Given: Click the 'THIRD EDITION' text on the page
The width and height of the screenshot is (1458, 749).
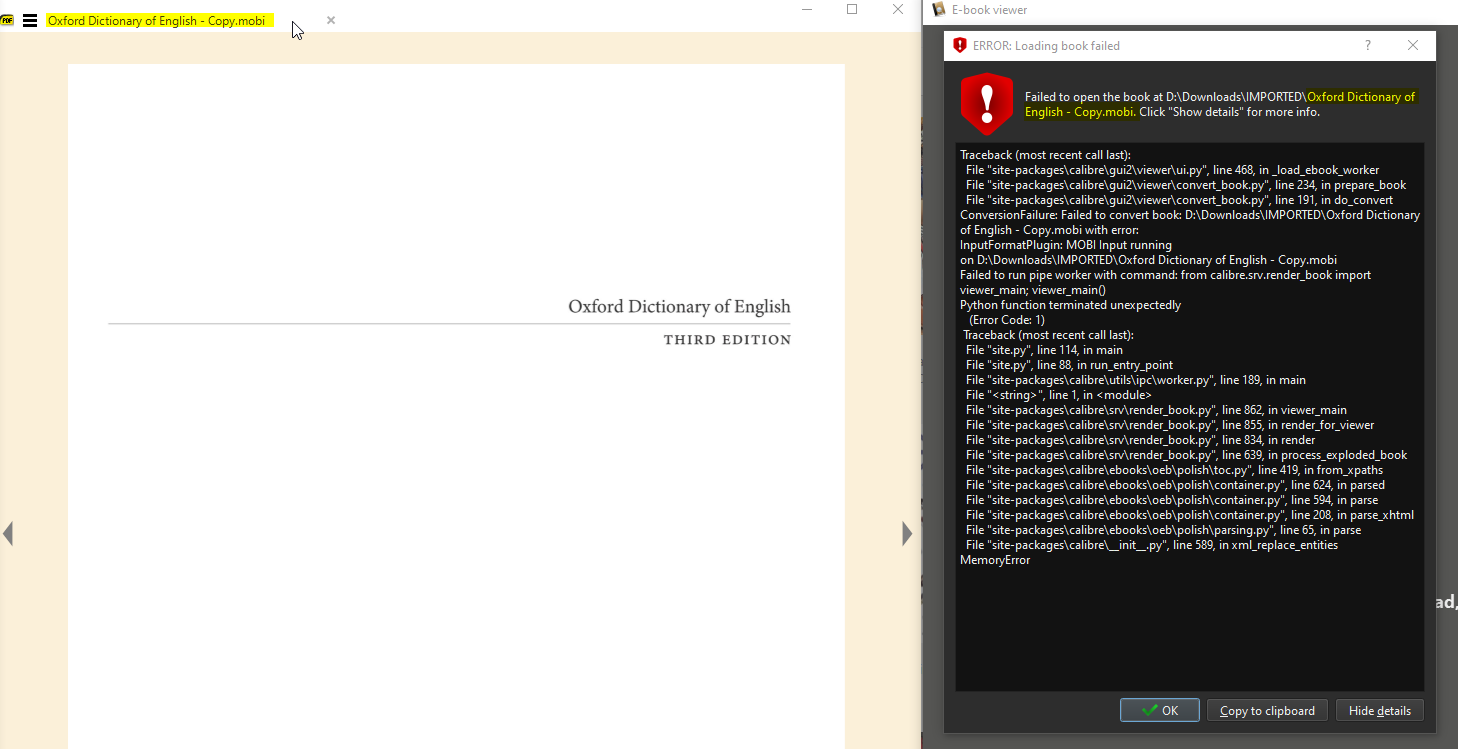Looking at the screenshot, I should [727, 340].
